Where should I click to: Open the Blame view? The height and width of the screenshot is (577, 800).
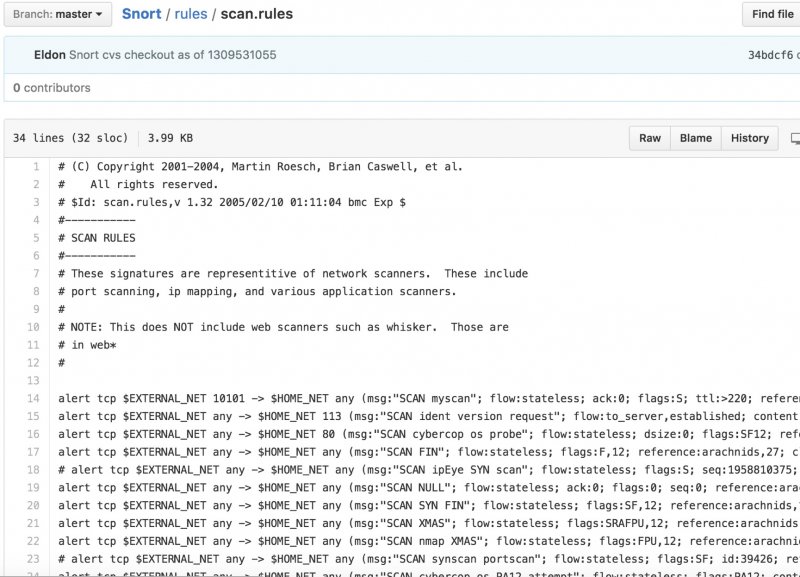[x=695, y=138]
